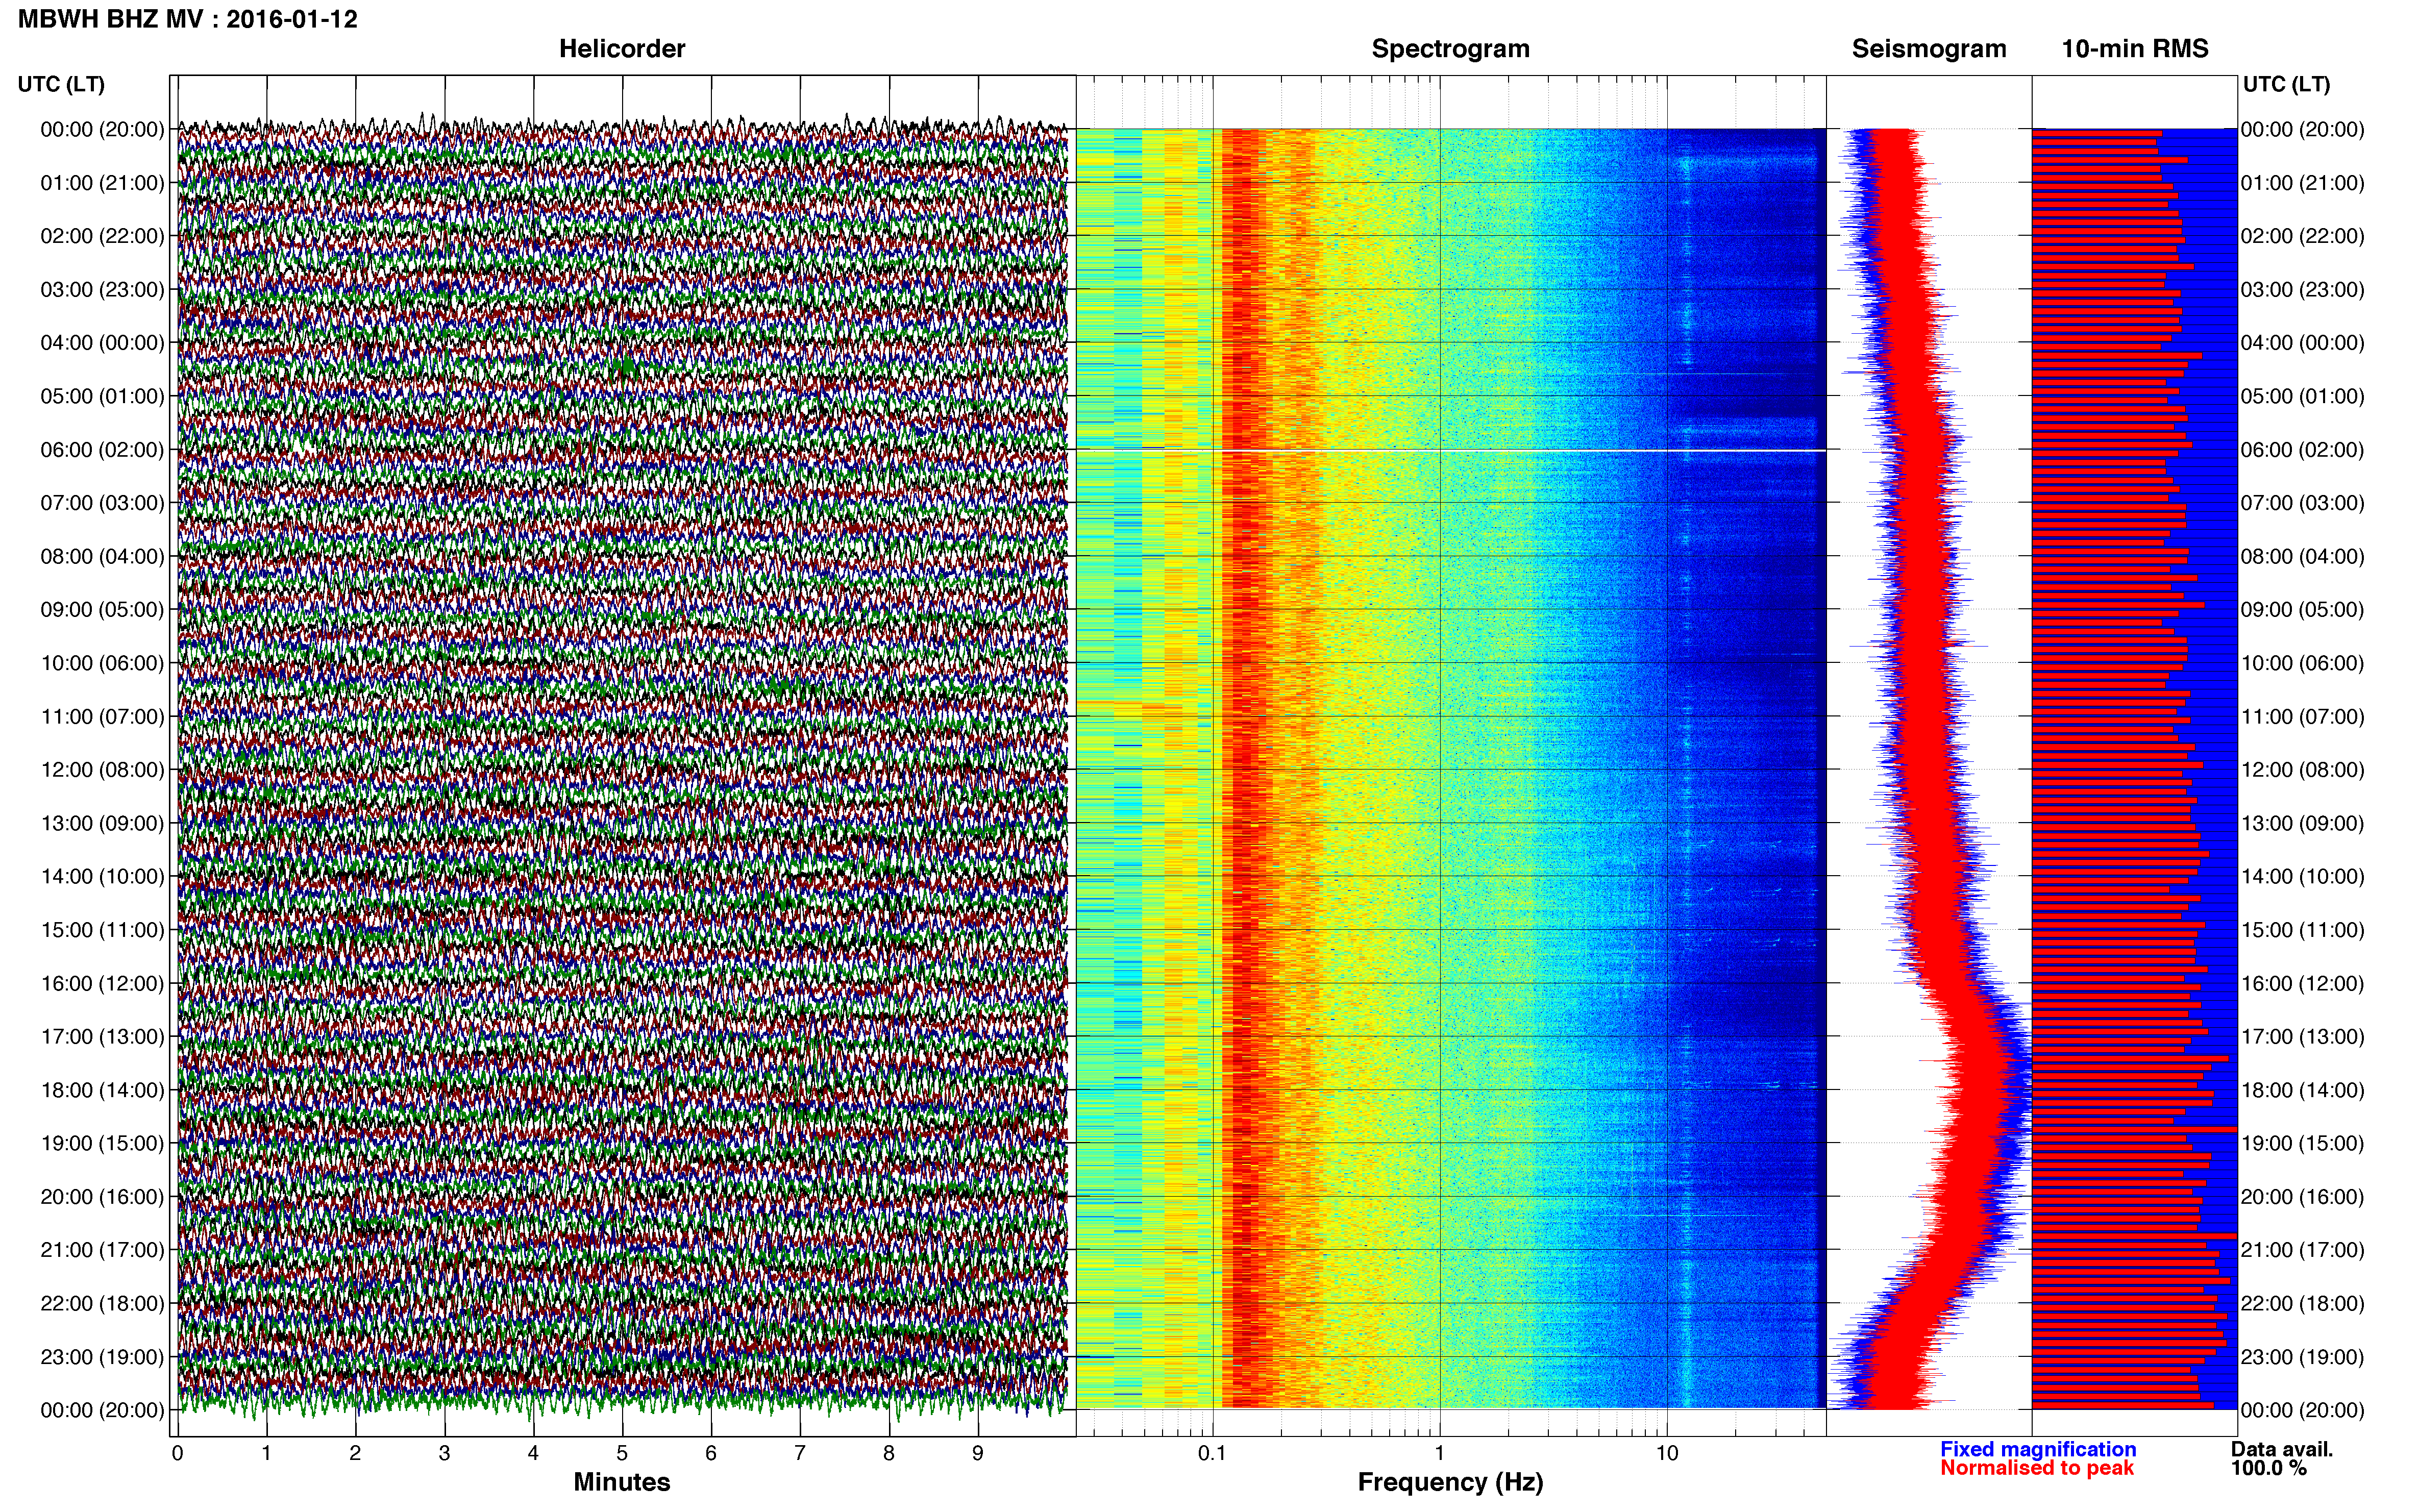Click the left '12:00 (08:00)' time label
The width and height of the screenshot is (2419, 1512).
tap(102, 770)
